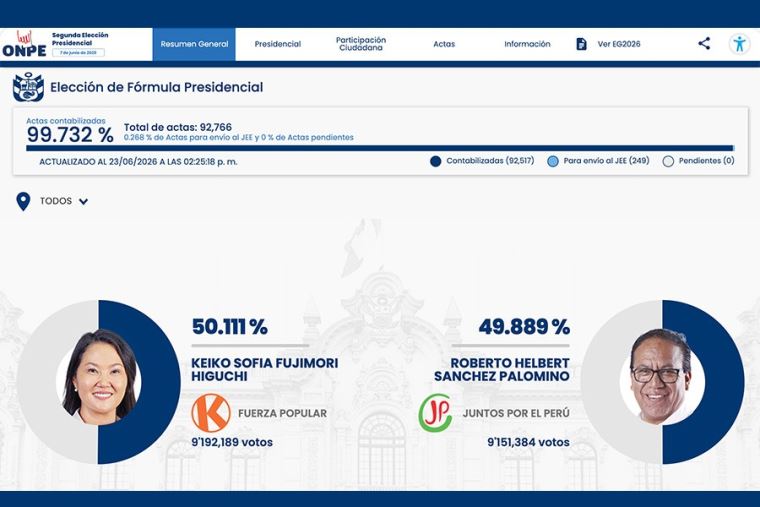The width and height of the screenshot is (760, 507).
Task: Click the Peru coat of arms emblem
Action: 28,87
